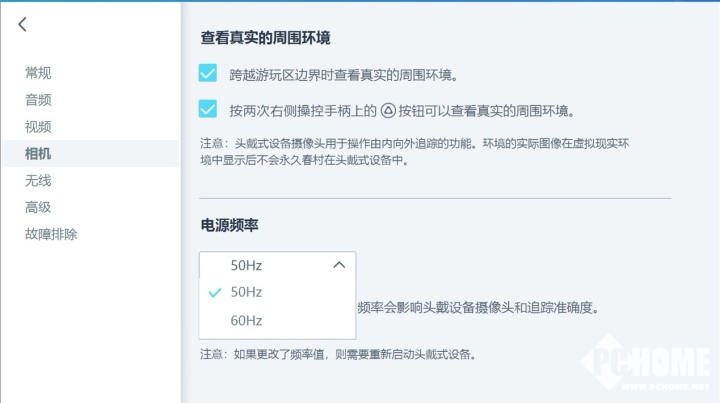The width and height of the screenshot is (720, 403).
Task: Open 高级 settings page
Action: [38, 207]
